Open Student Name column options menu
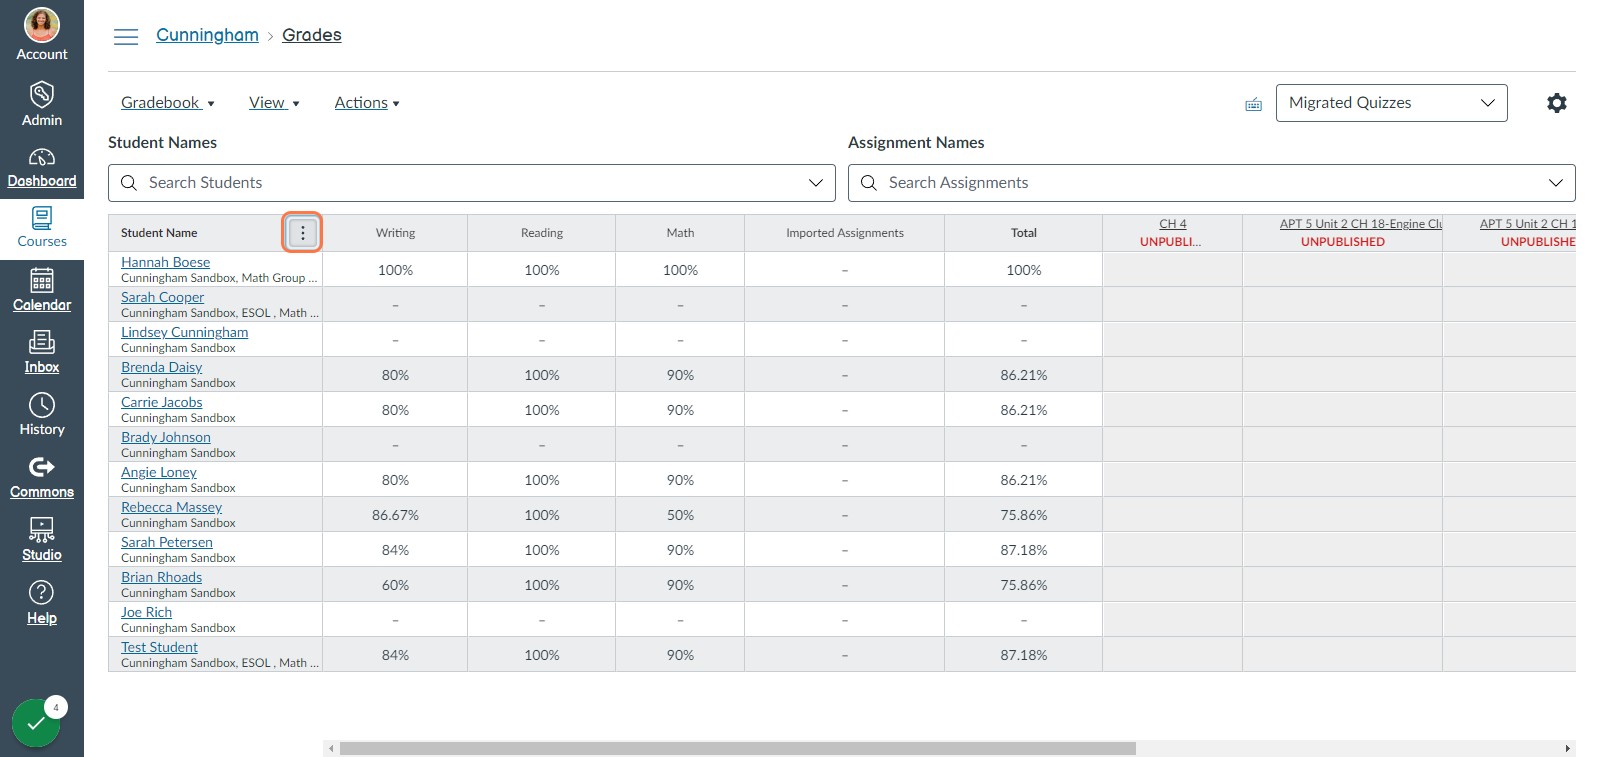Viewport: 1600px width, 757px height. (x=303, y=233)
